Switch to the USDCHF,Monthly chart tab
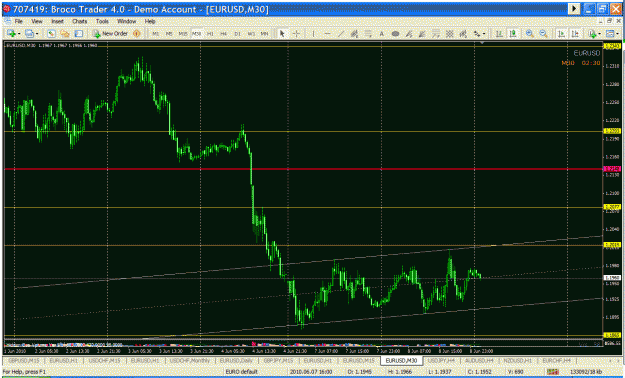The image size is (625, 378). click(190, 361)
